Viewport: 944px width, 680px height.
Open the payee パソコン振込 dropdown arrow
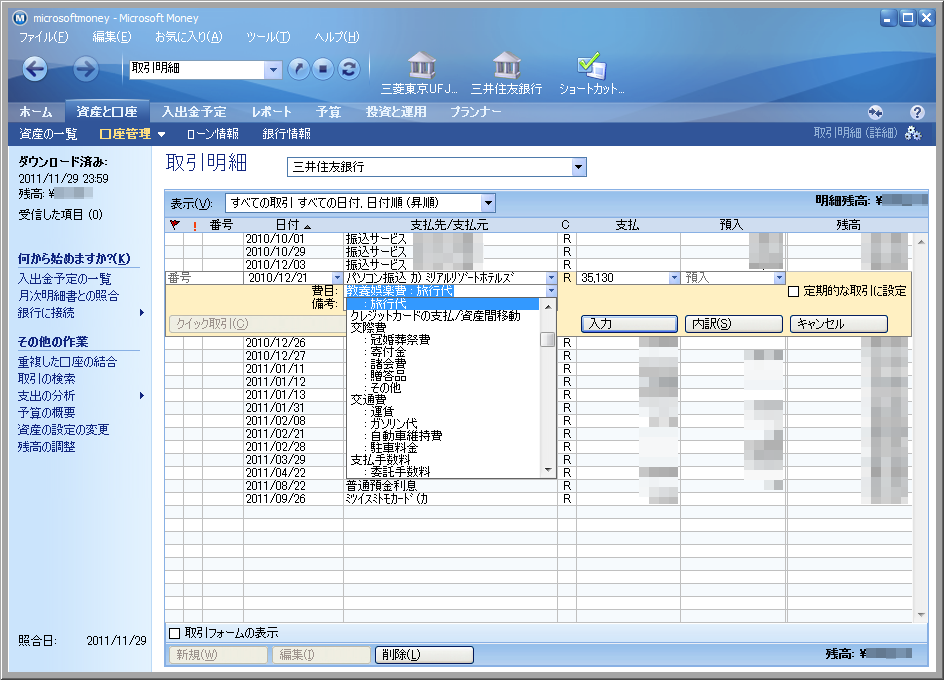pos(551,278)
